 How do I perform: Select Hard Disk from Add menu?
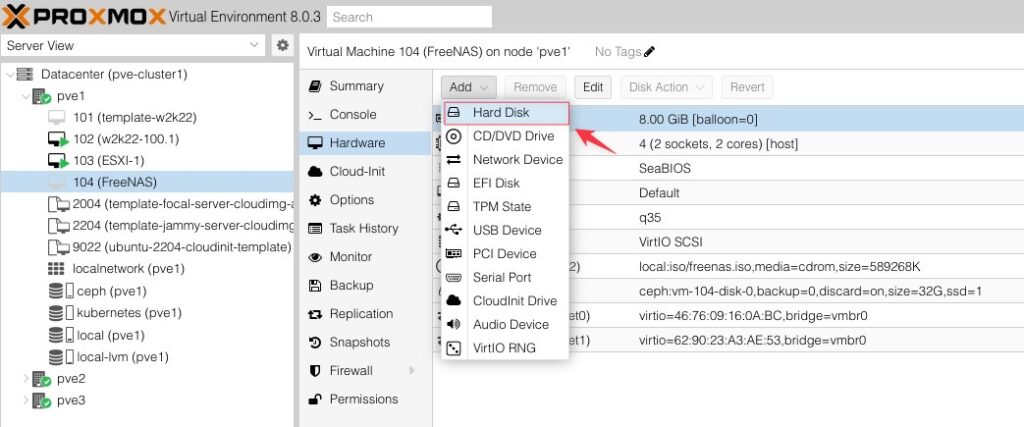pos(505,112)
